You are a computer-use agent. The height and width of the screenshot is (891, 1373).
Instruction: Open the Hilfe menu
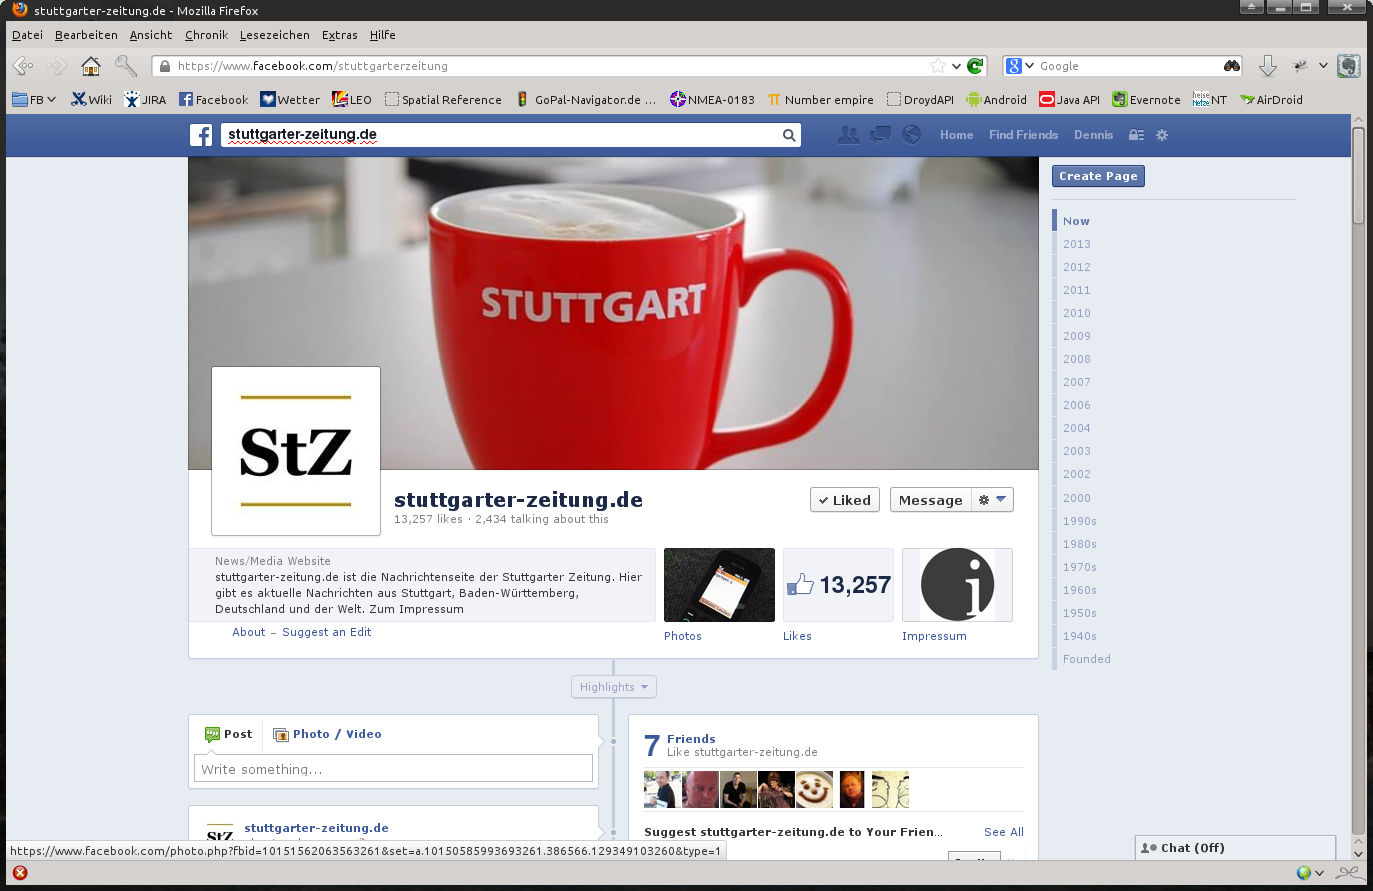click(383, 35)
